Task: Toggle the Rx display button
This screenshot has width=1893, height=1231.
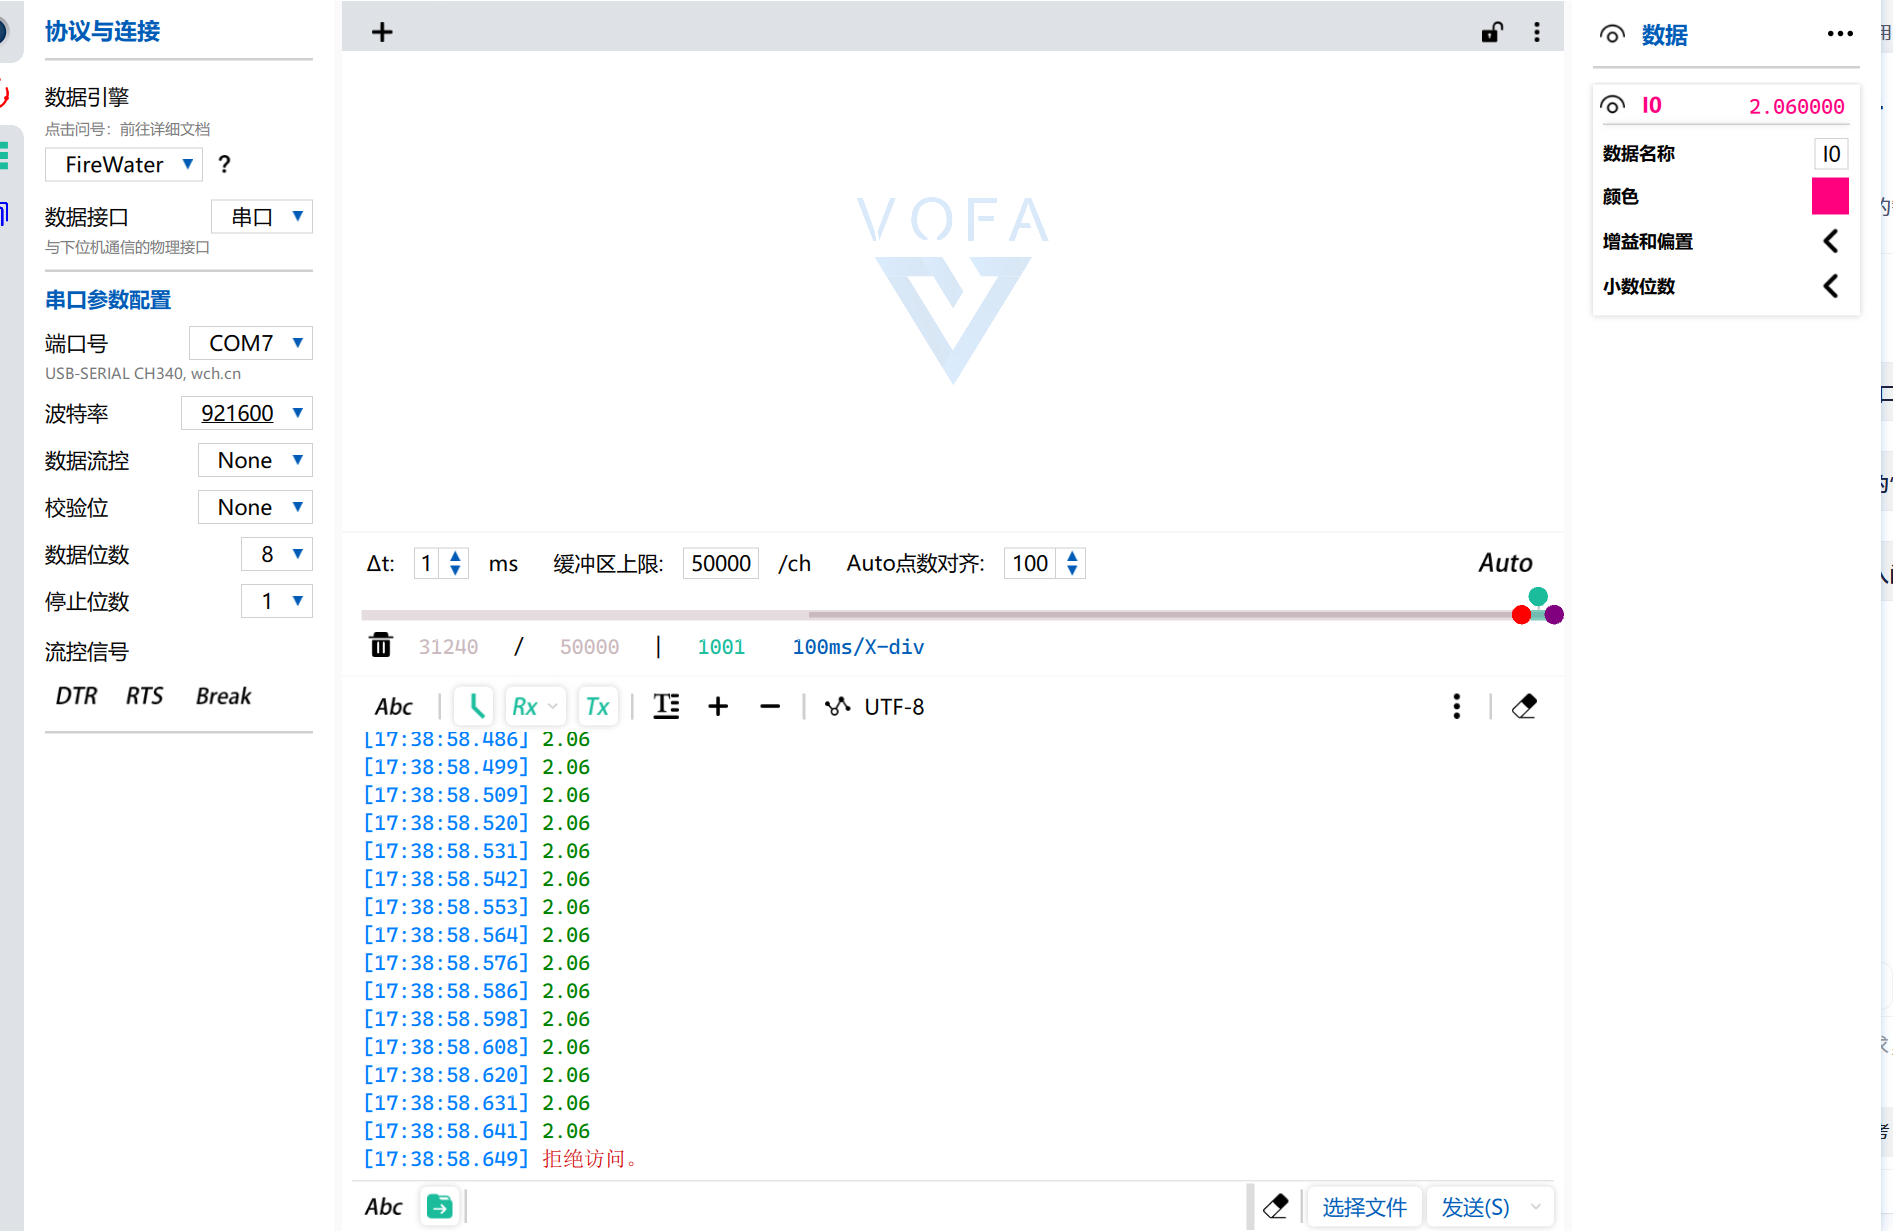Action: (x=534, y=707)
